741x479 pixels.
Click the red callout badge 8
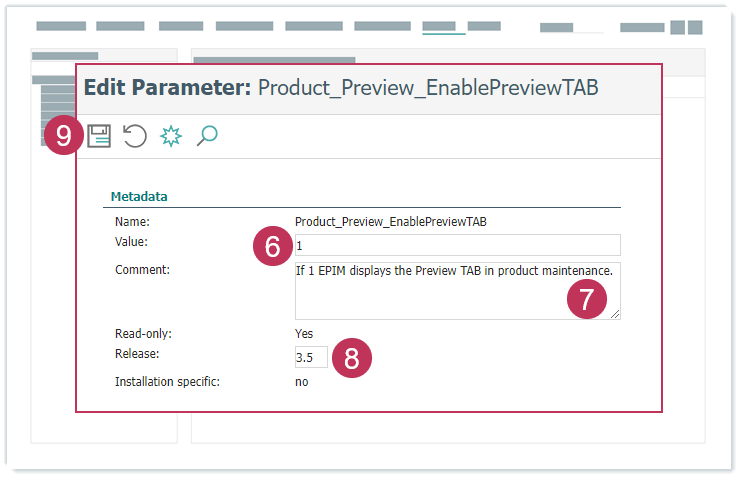351,358
